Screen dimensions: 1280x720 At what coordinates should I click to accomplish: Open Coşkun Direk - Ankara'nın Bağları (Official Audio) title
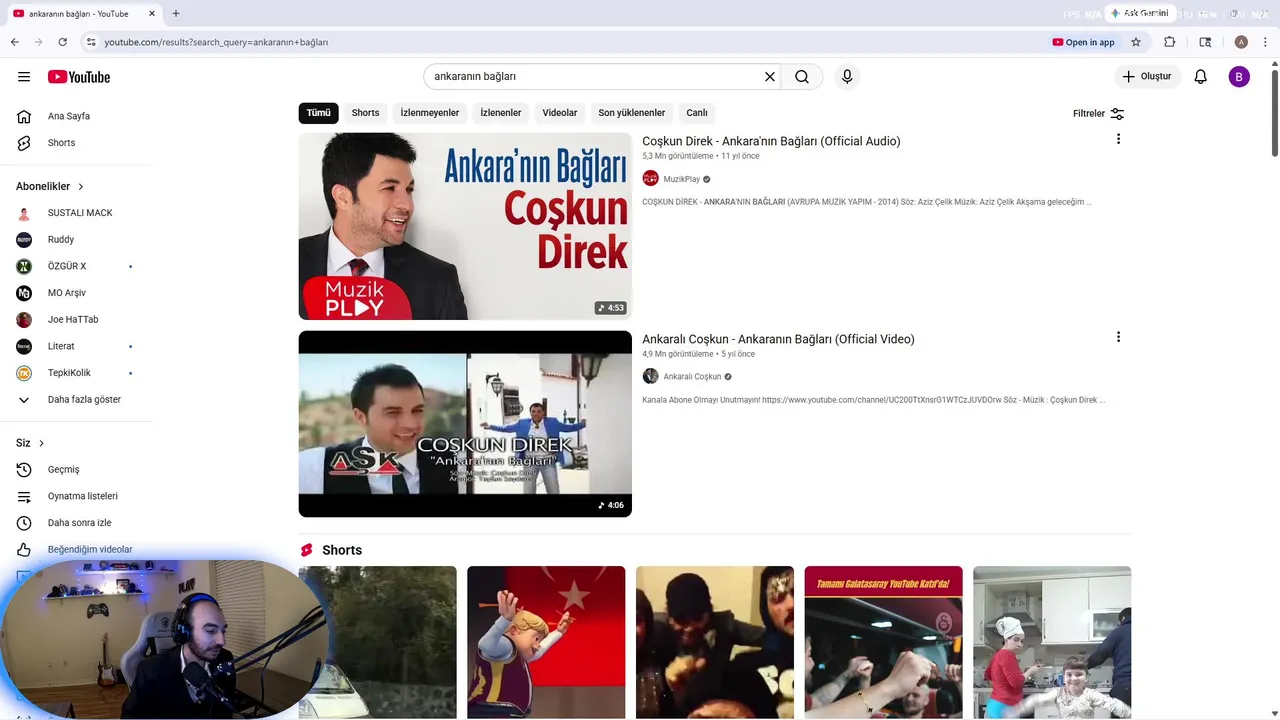771,141
